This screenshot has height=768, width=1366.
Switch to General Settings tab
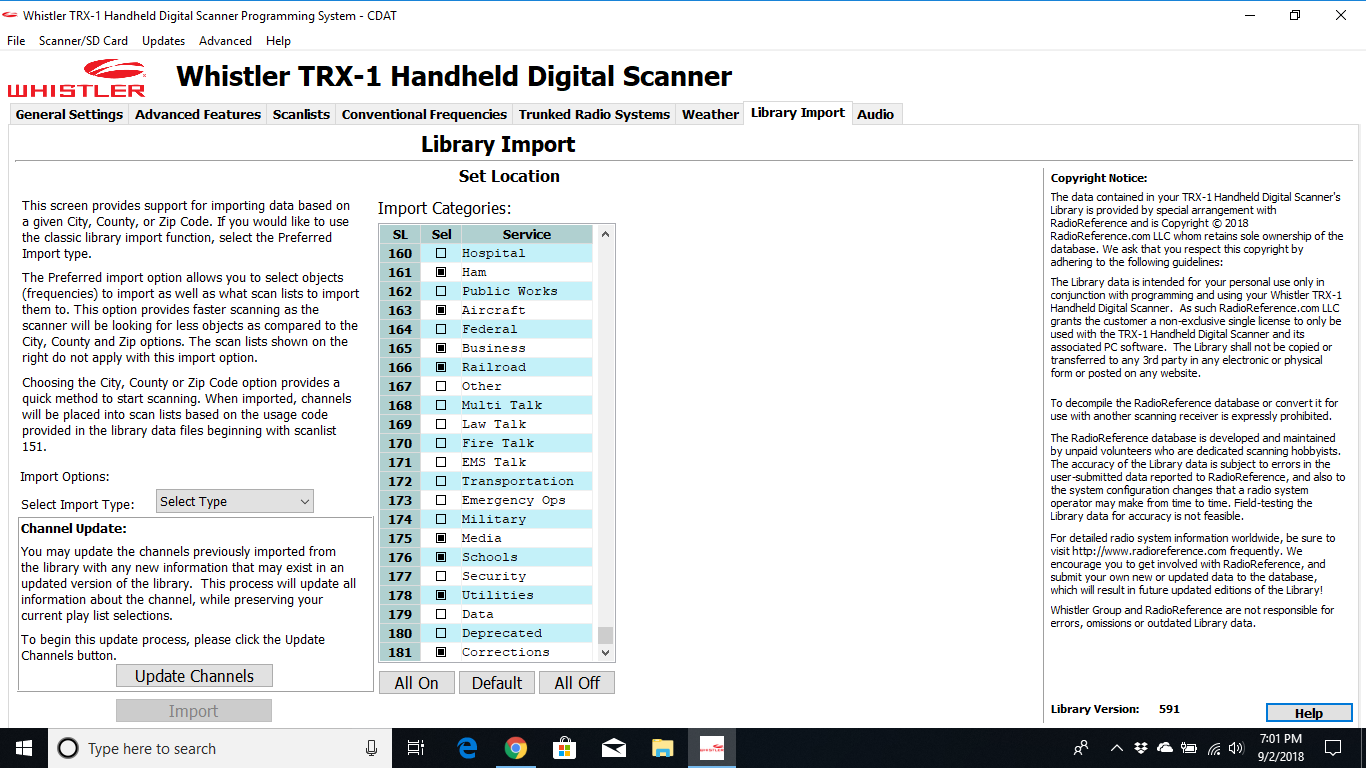[x=69, y=114]
